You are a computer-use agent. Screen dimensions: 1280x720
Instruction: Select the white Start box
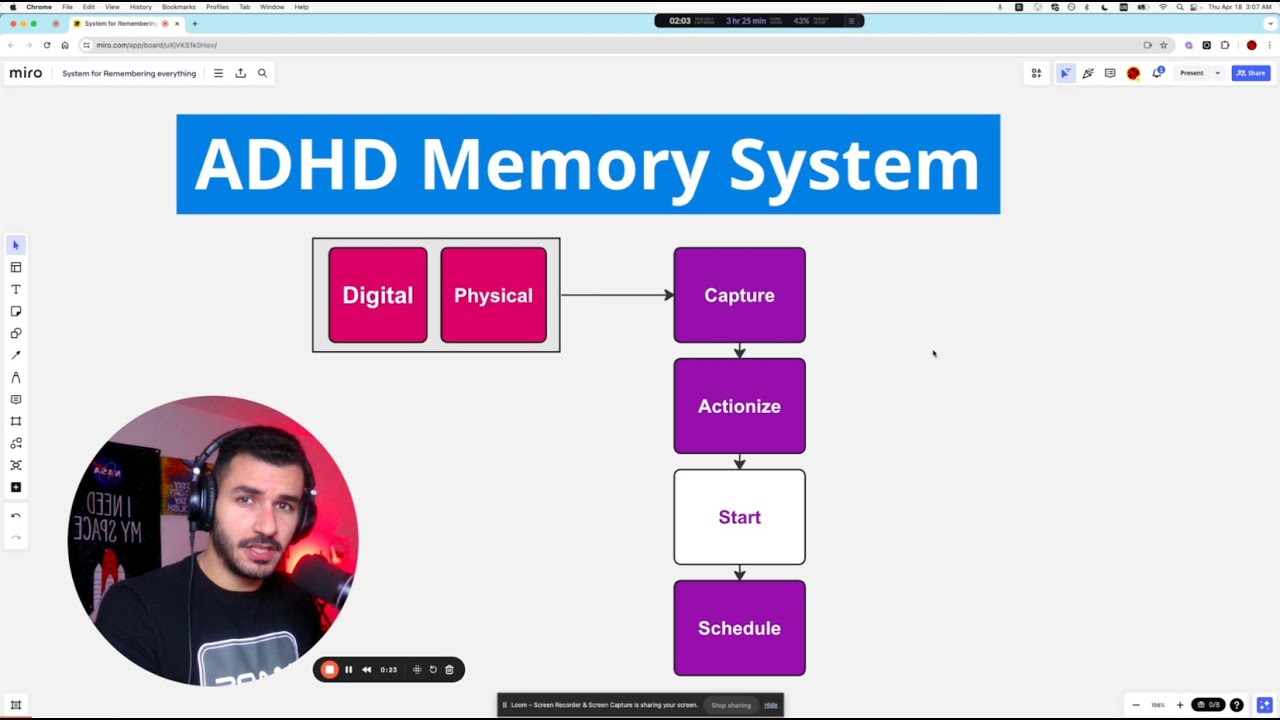point(740,517)
